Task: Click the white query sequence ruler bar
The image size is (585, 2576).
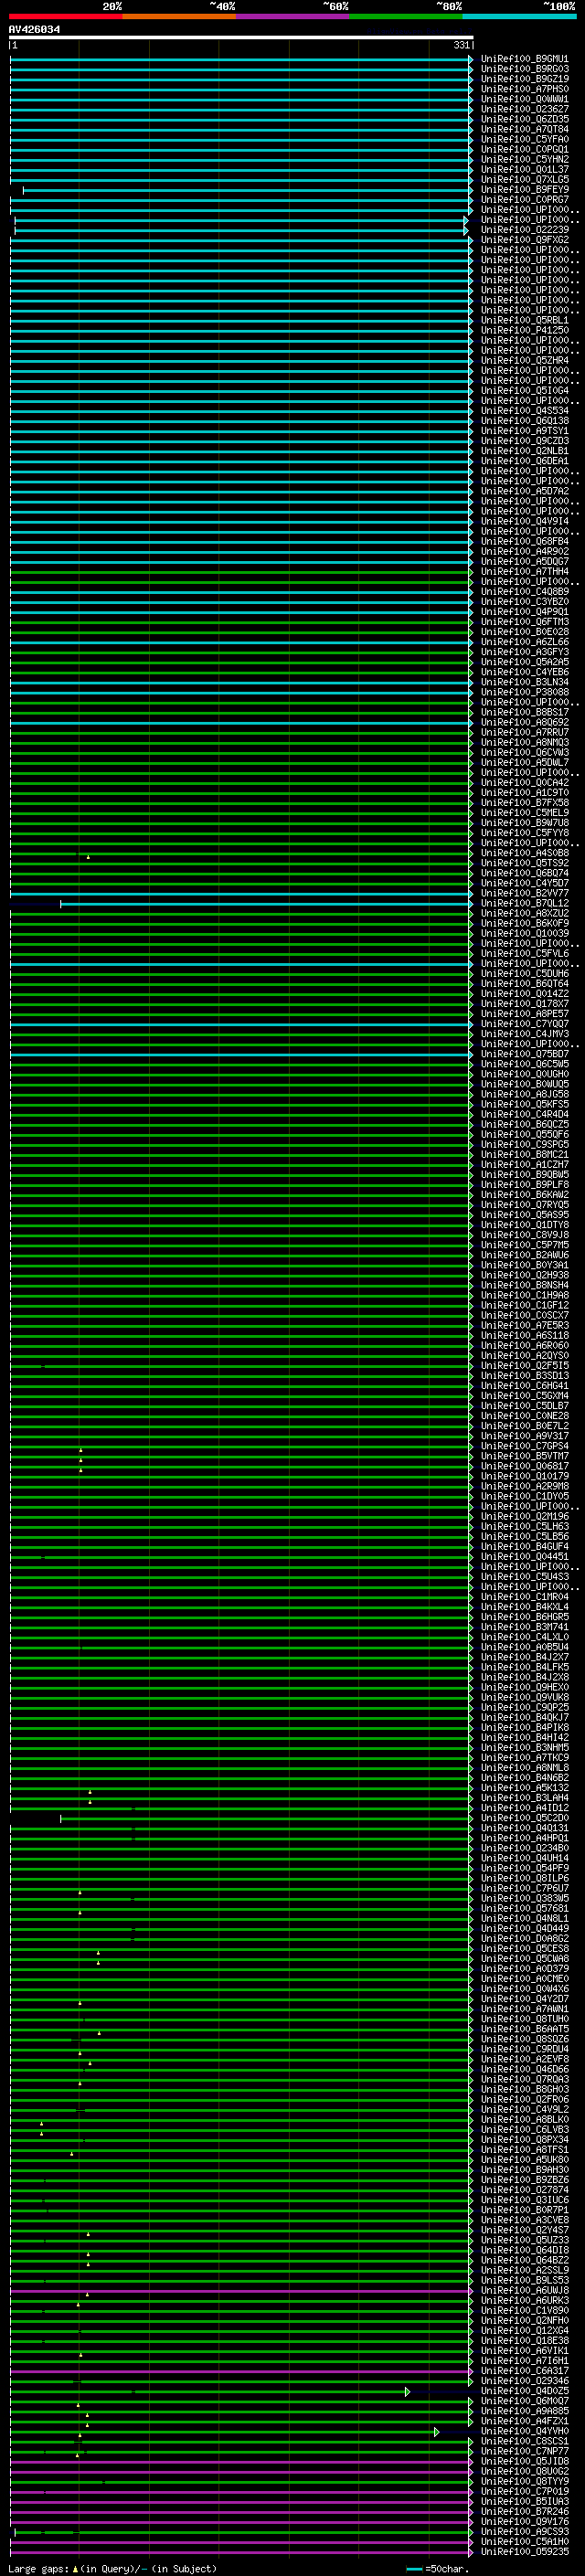Action: [x=241, y=37]
